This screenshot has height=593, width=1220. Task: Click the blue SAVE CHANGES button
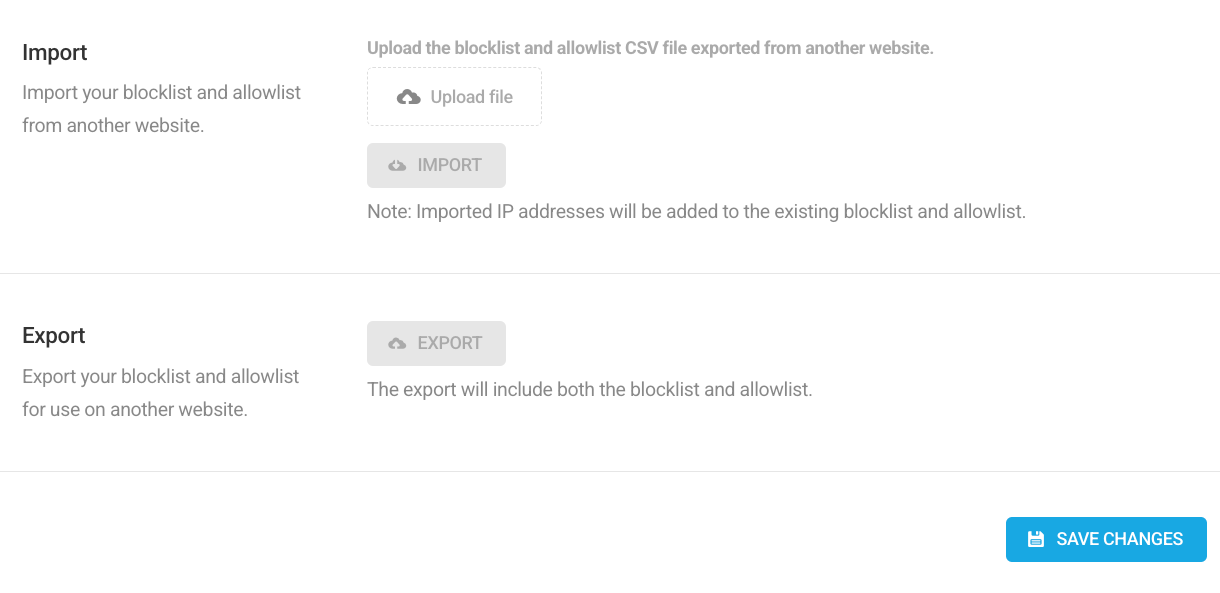1106,539
